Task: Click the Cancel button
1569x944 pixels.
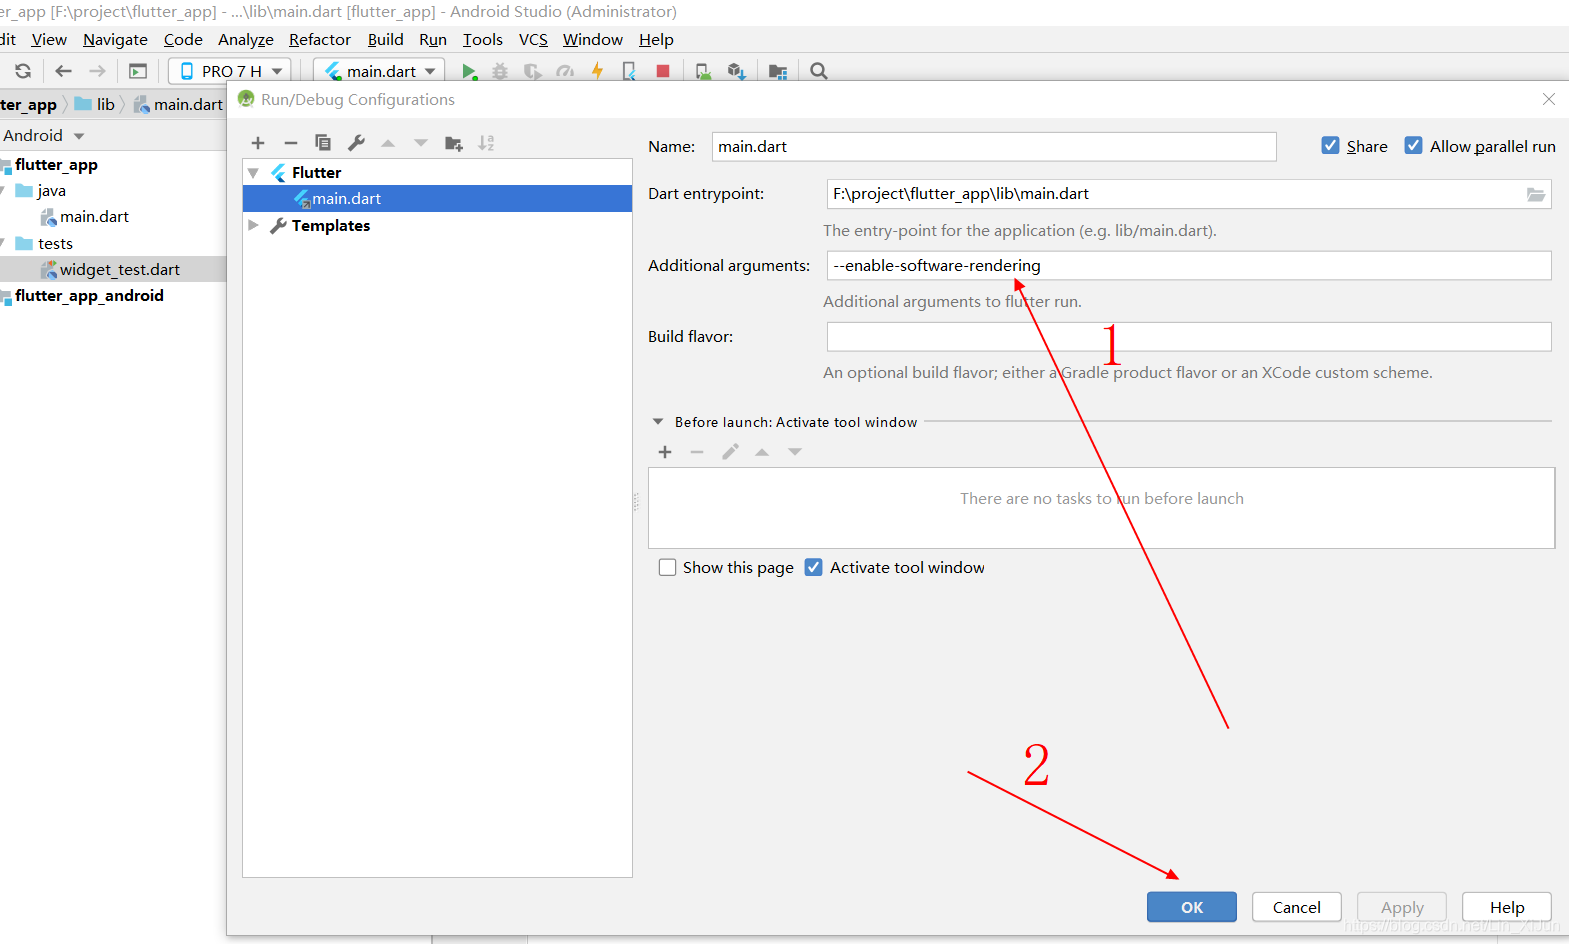Action: 1297,907
